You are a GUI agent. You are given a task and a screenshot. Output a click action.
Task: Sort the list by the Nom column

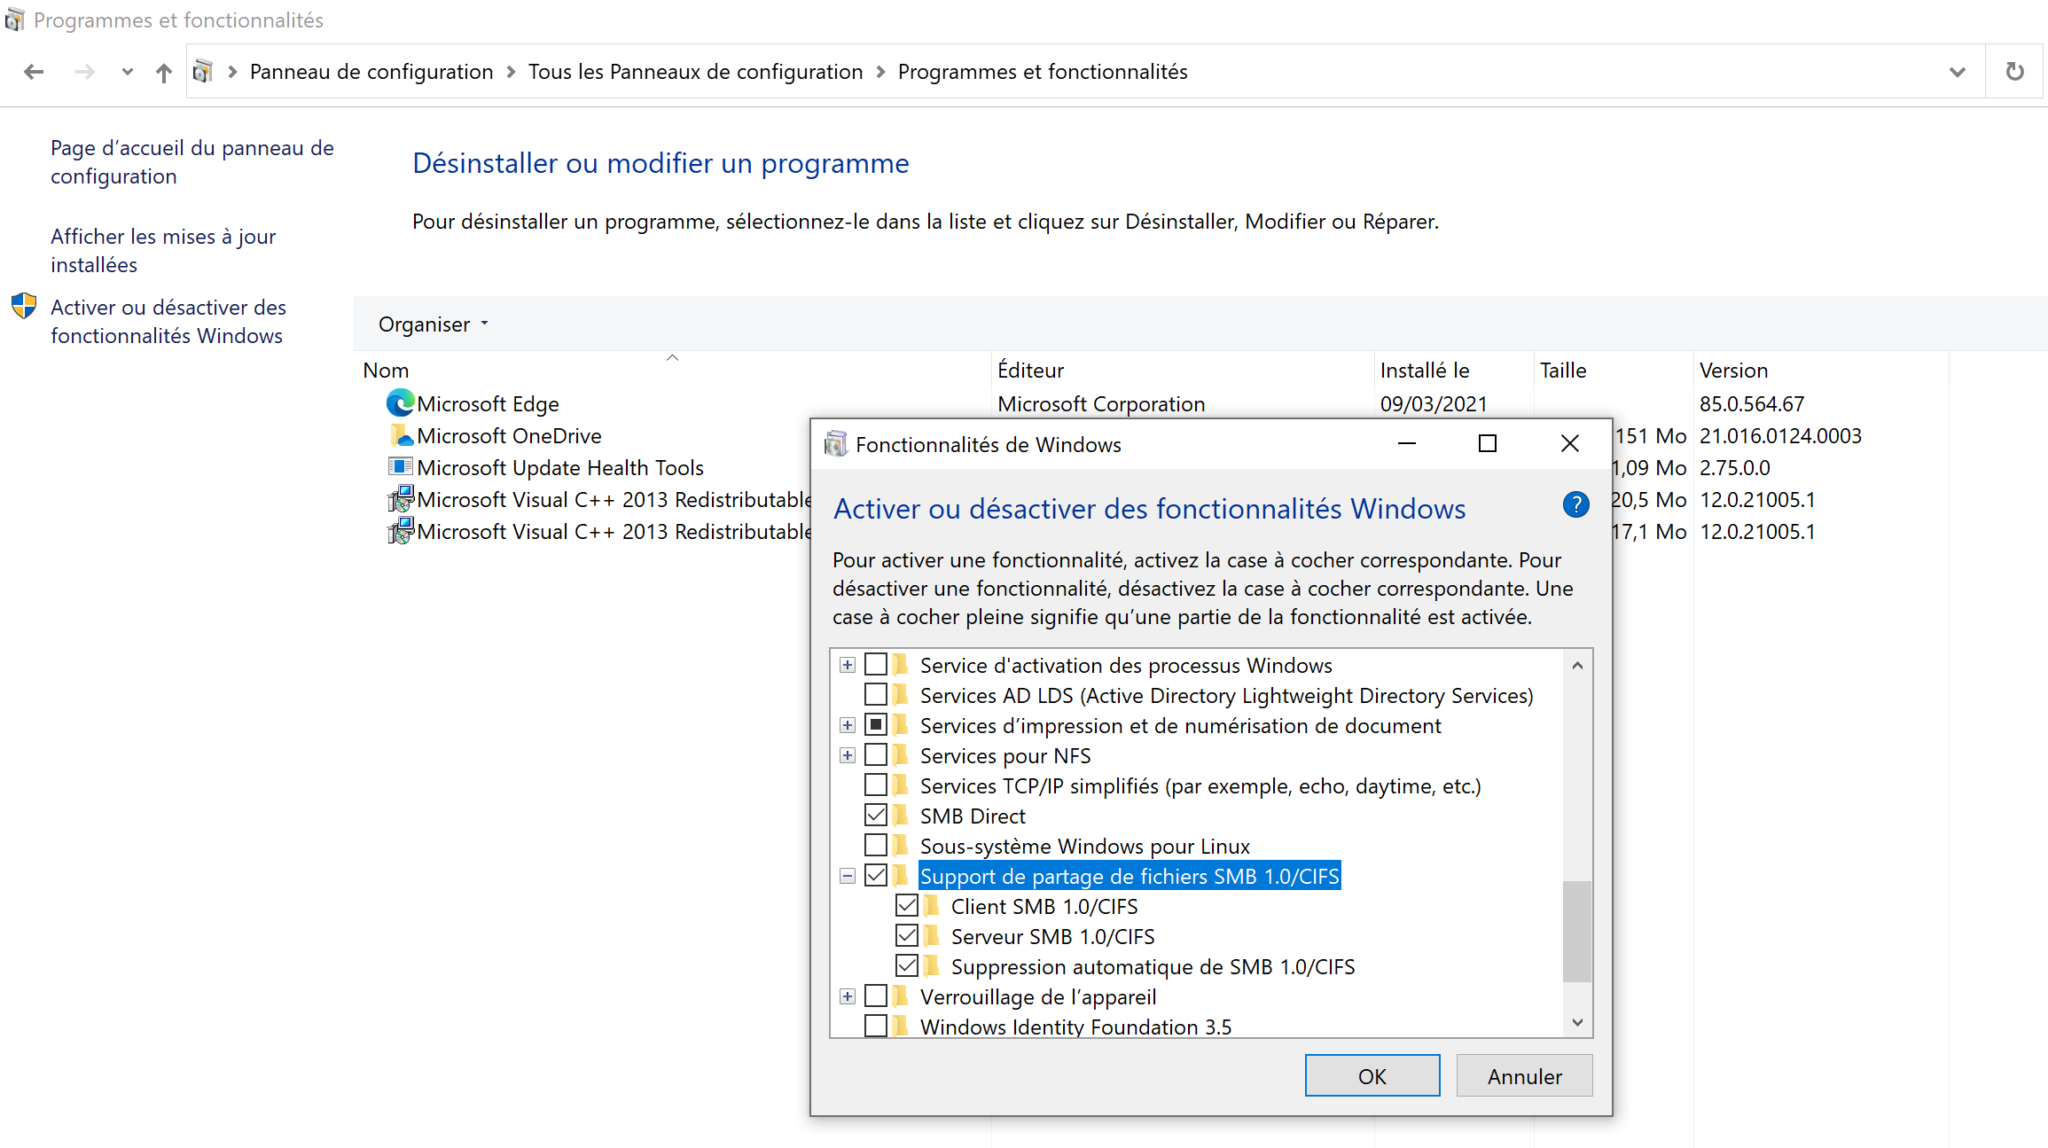[x=386, y=369]
